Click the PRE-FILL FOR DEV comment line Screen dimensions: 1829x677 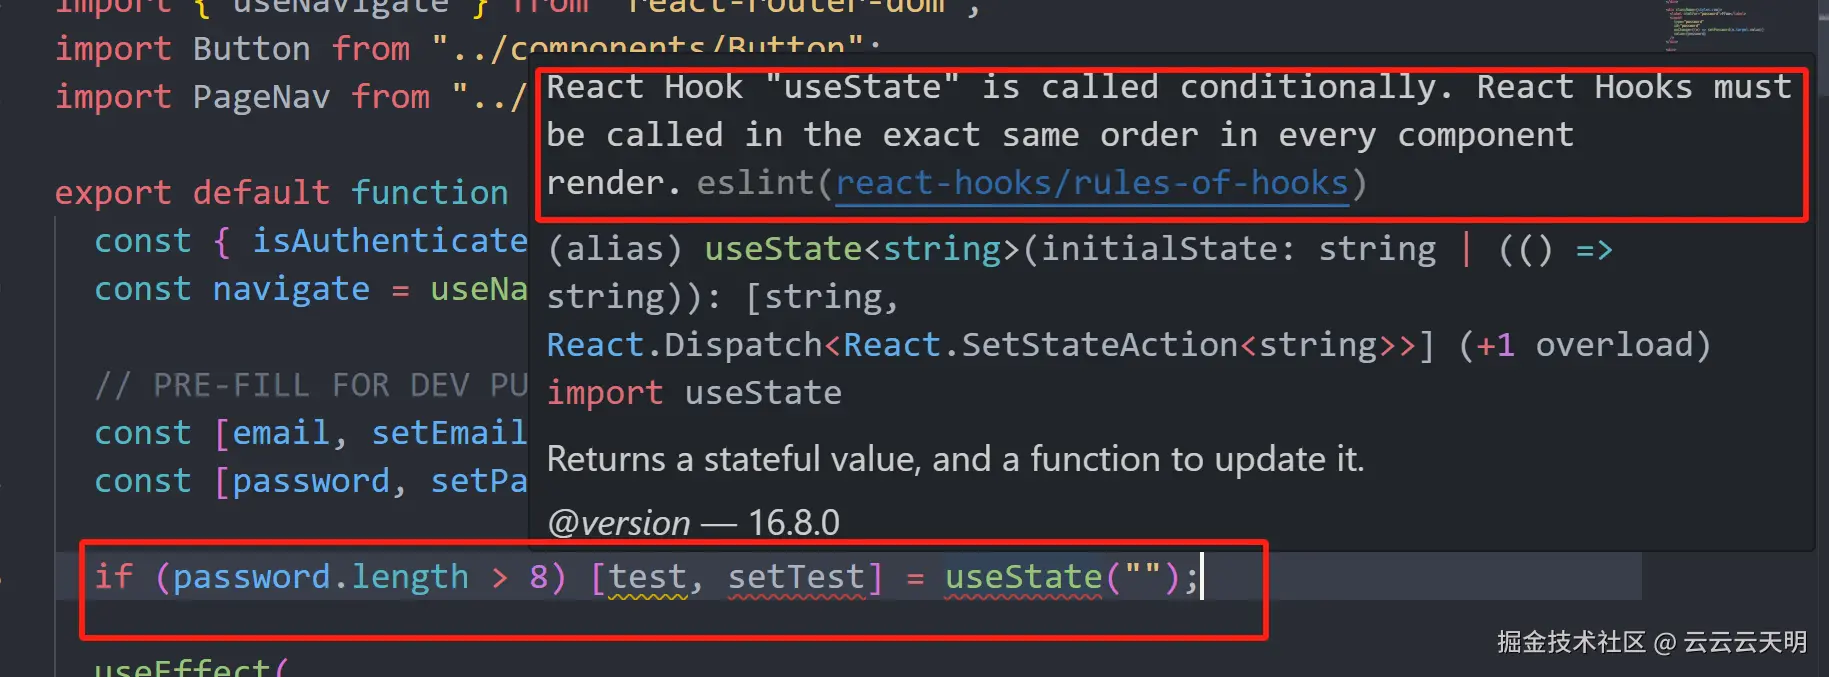pos(310,385)
